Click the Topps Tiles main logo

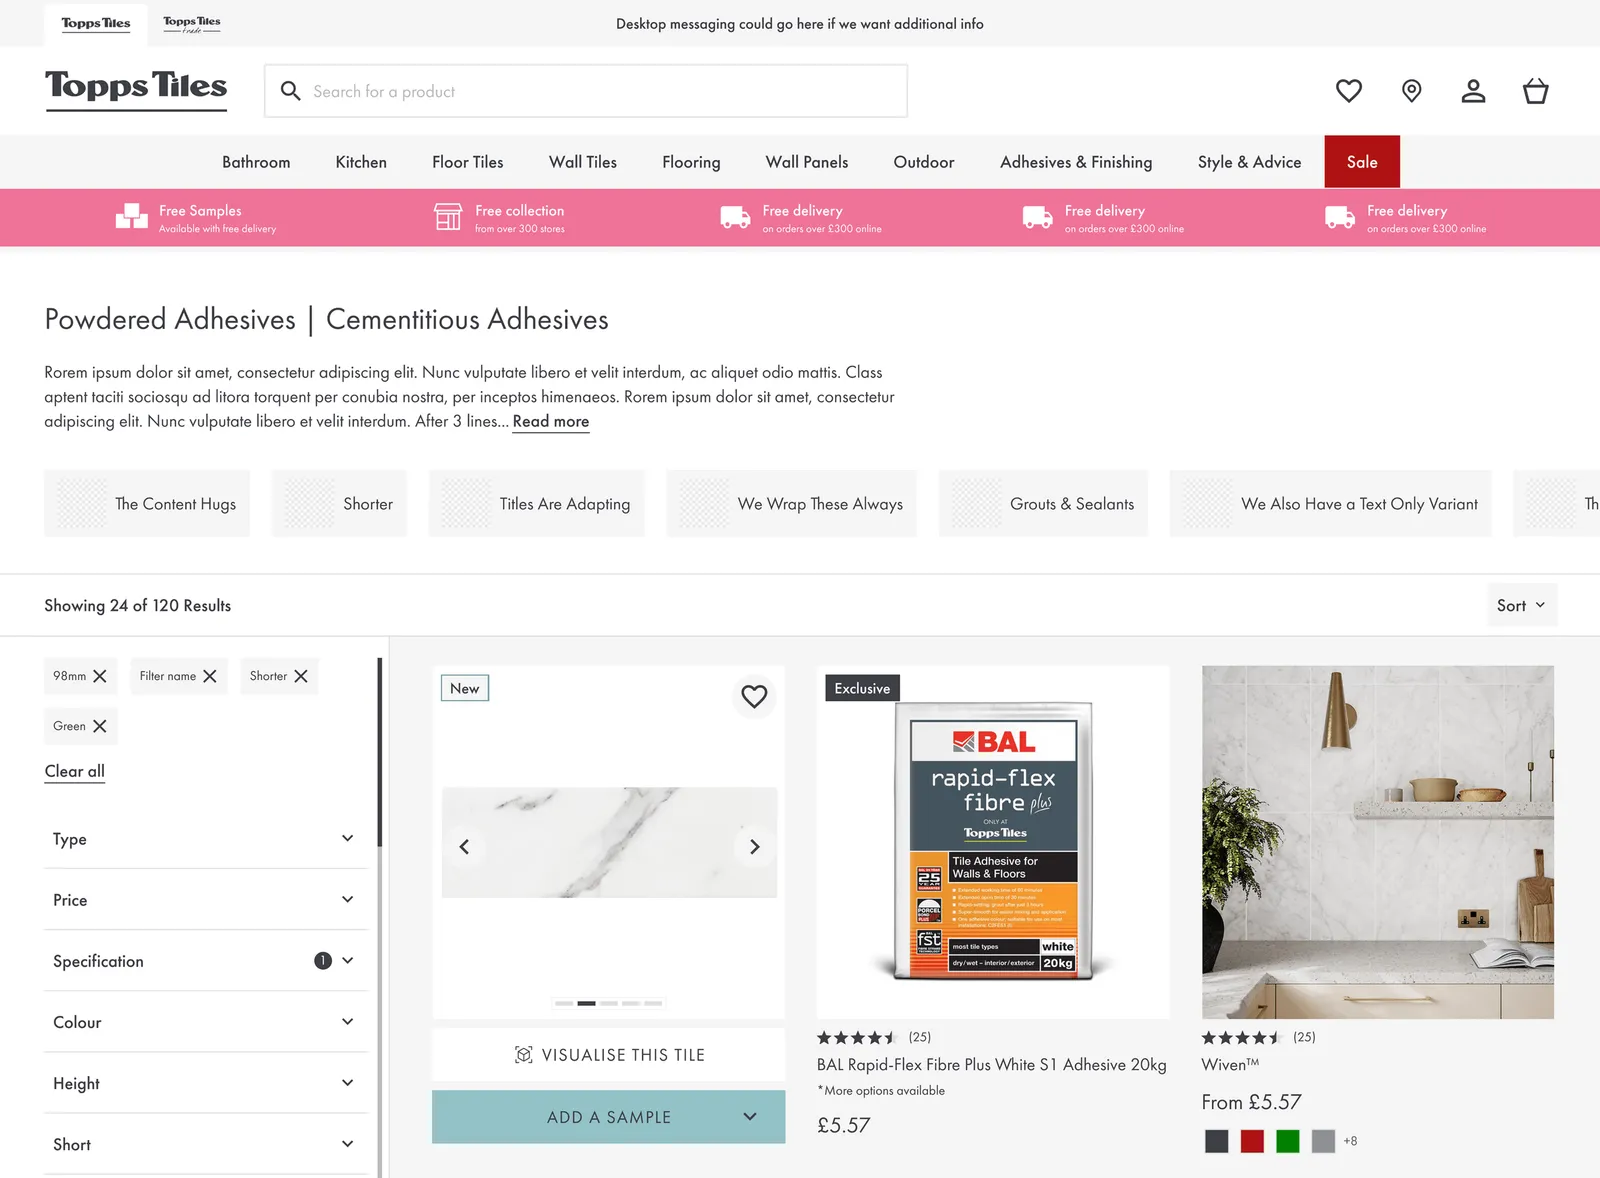pos(136,89)
